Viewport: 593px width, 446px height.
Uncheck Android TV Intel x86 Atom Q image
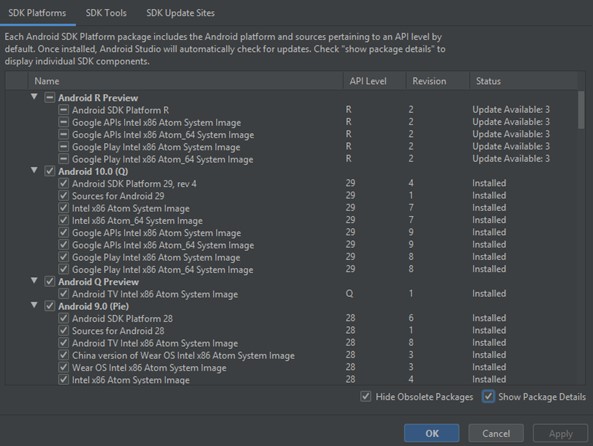pos(64,294)
